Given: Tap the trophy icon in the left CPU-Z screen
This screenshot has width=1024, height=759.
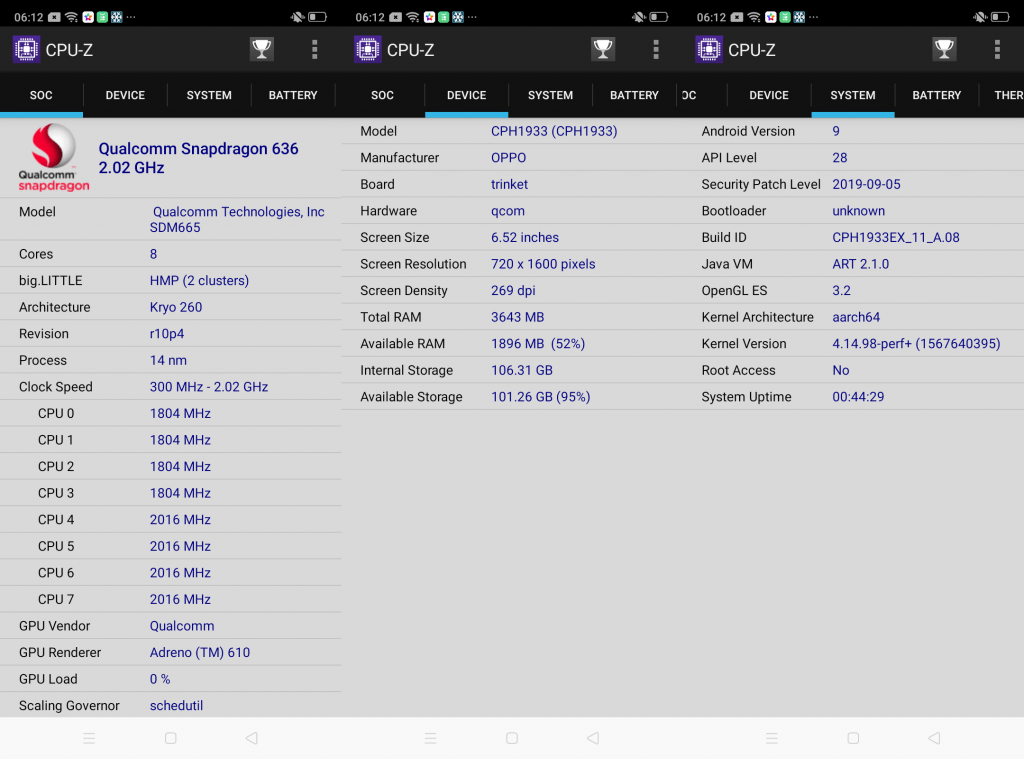Looking at the screenshot, I should click(x=261, y=49).
